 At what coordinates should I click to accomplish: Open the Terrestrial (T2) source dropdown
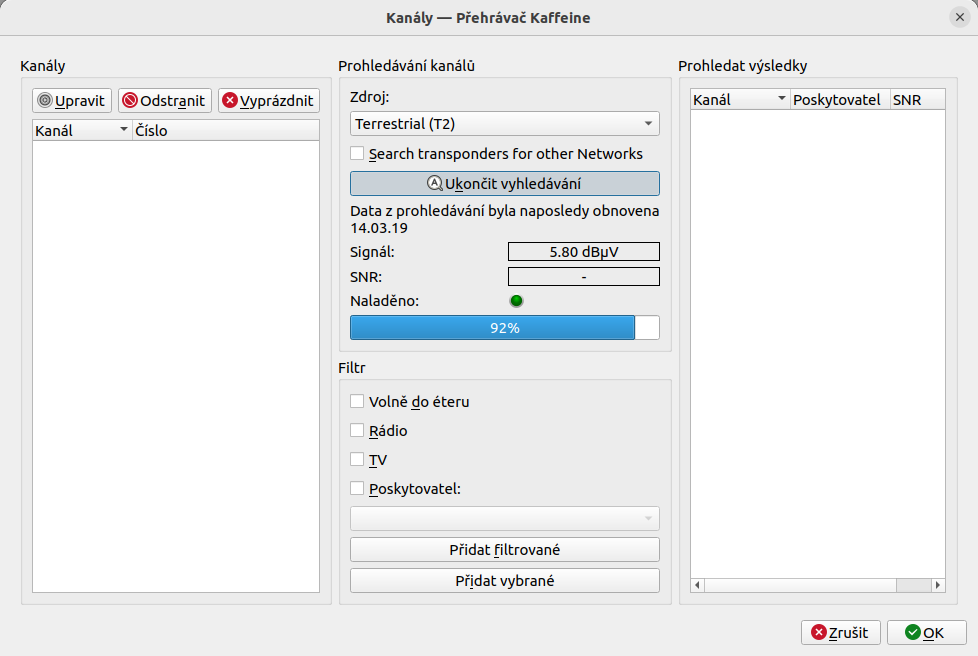504,124
